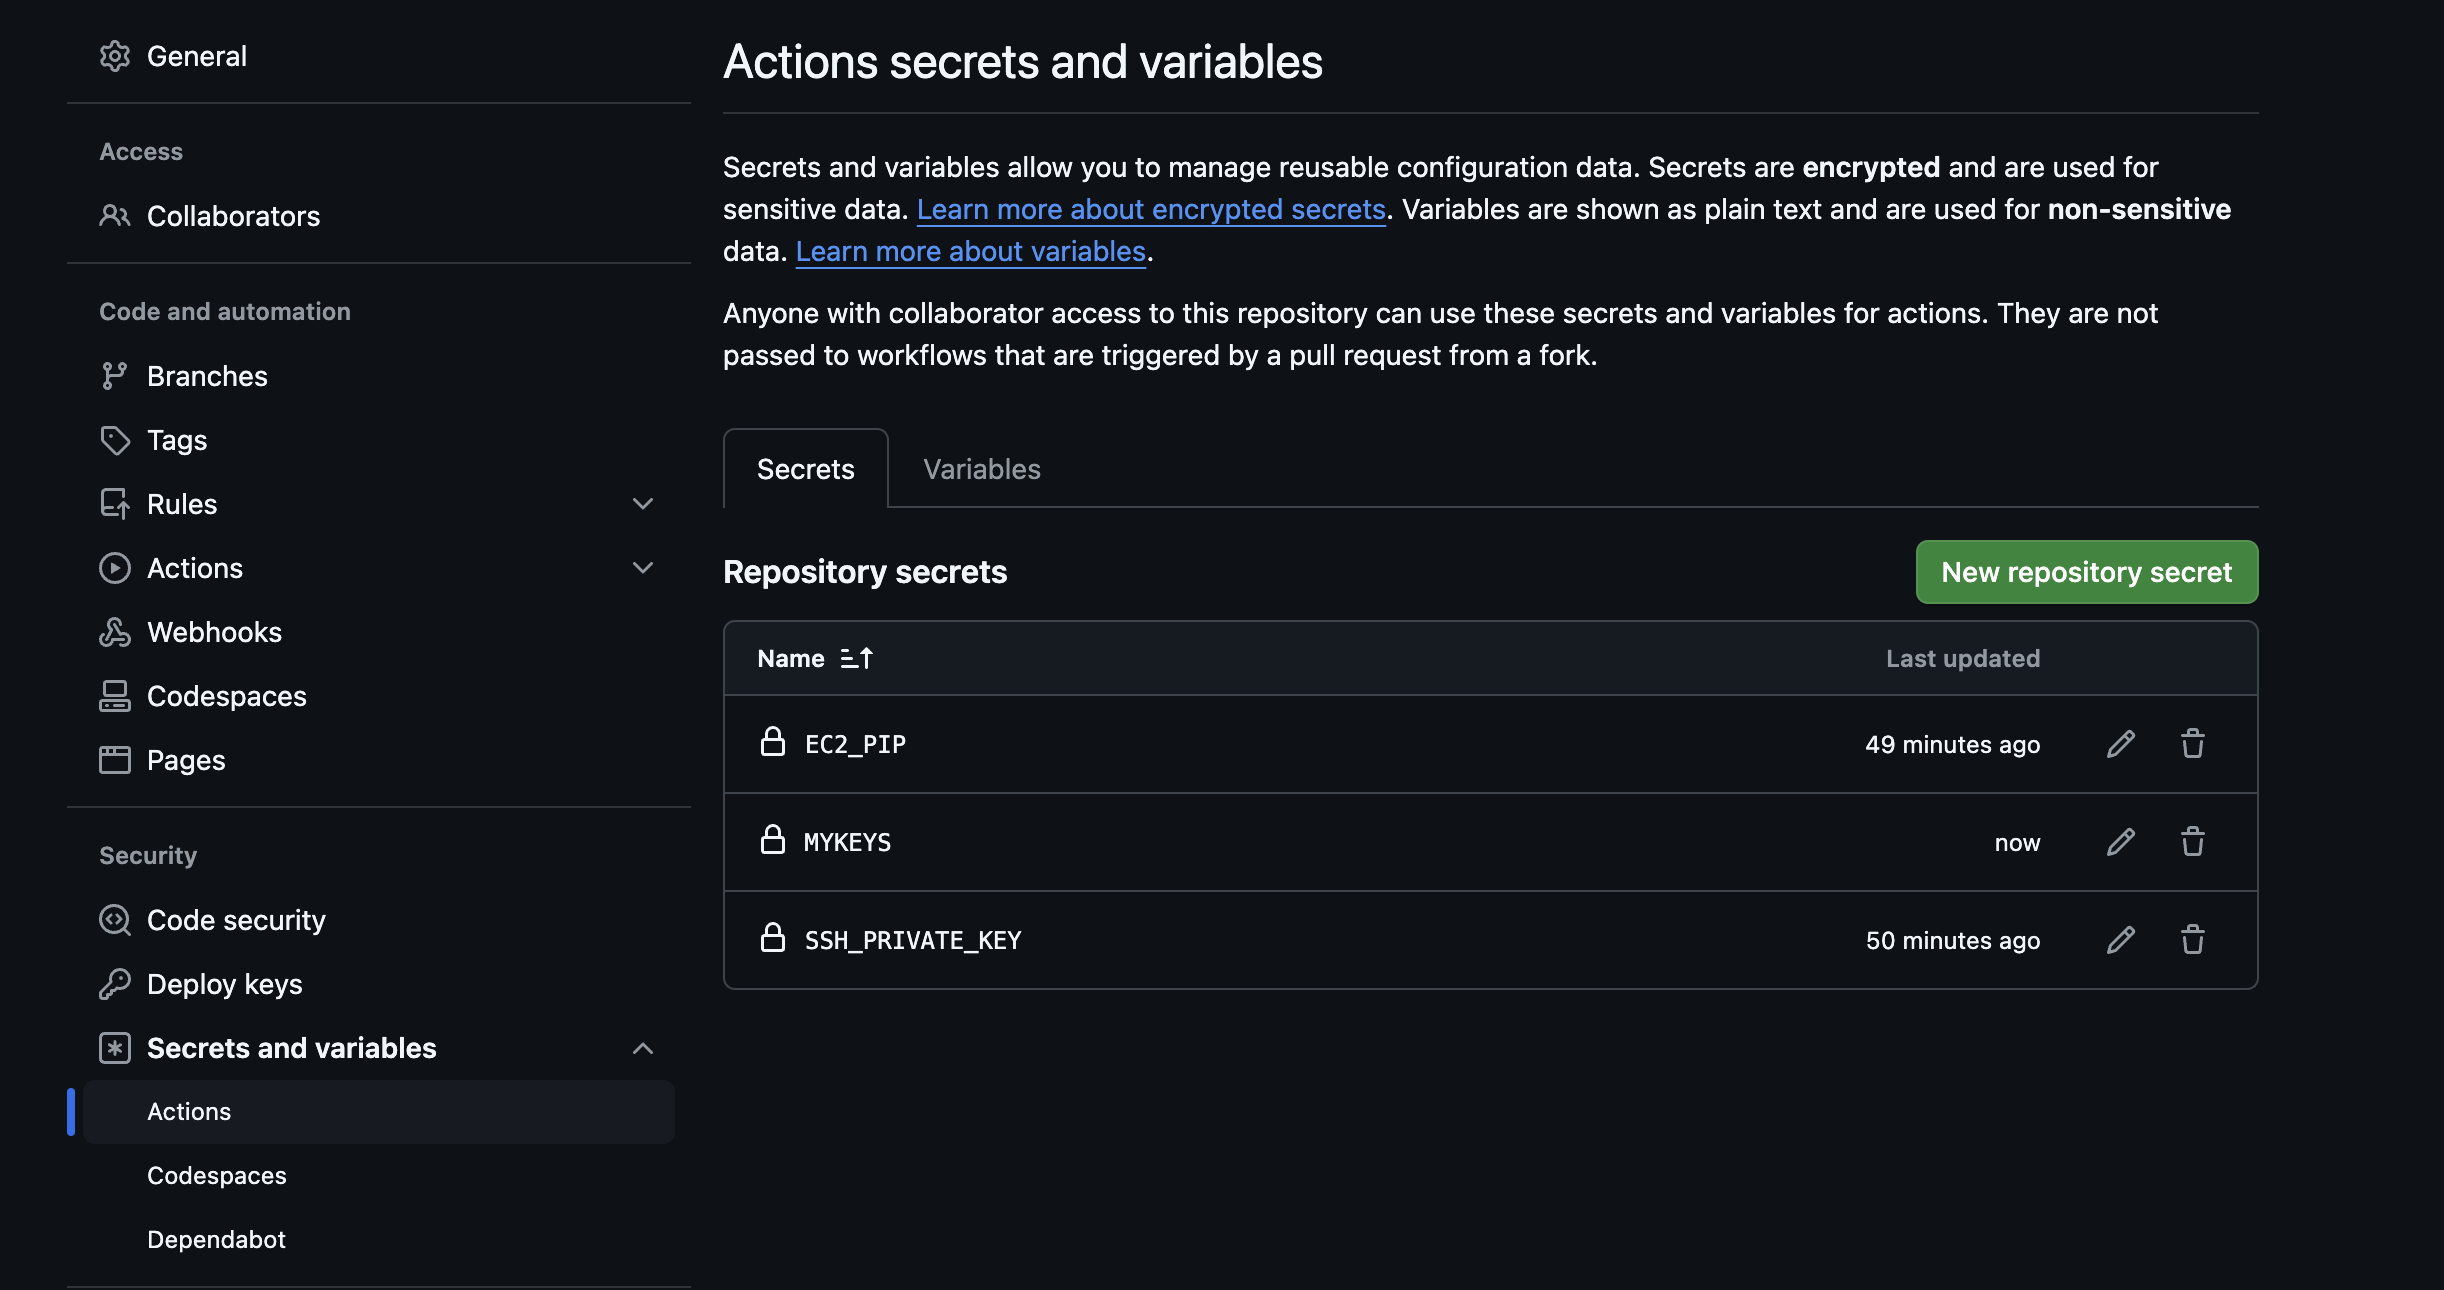Click the trash icon to delete EC2_PIP secret
This screenshot has width=2444, height=1290.
(x=2192, y=744)
